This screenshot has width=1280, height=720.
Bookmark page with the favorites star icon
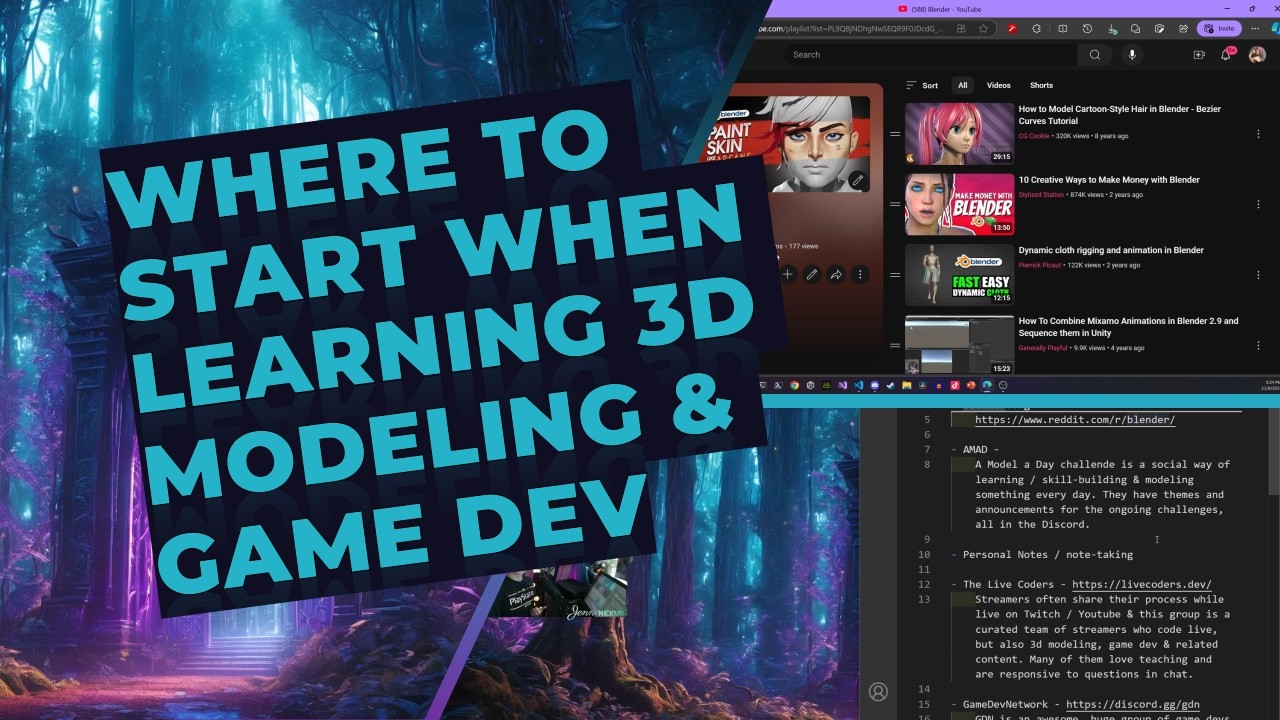coord(983,29)
